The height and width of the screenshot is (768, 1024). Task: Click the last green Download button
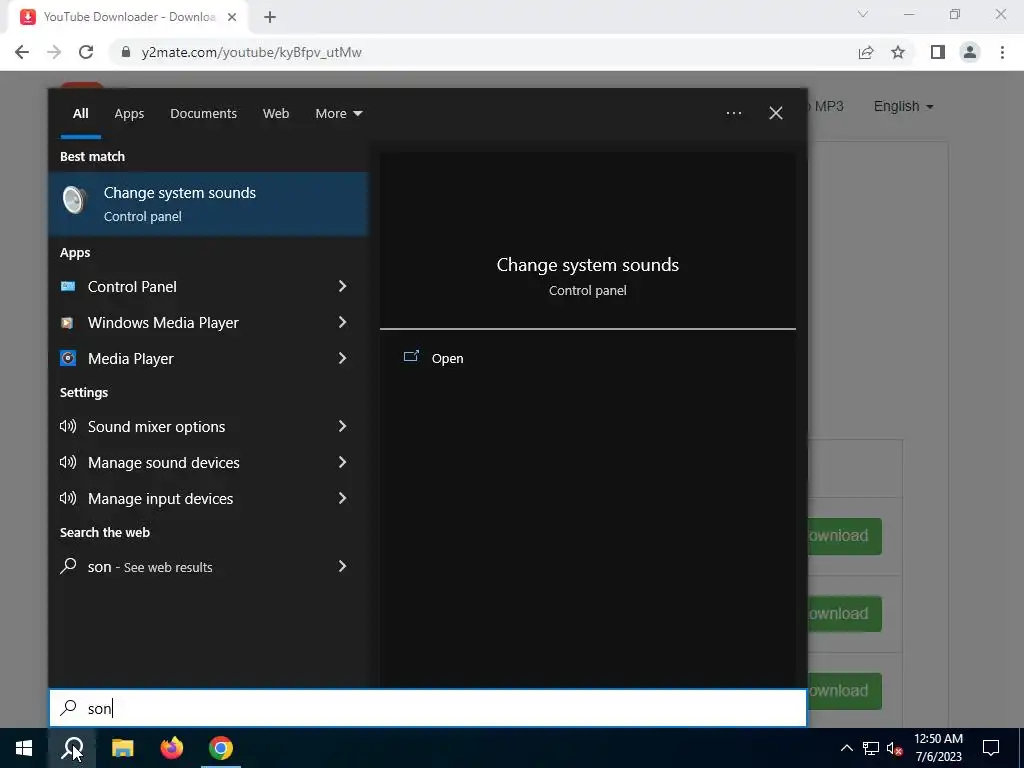coord(845,691)
